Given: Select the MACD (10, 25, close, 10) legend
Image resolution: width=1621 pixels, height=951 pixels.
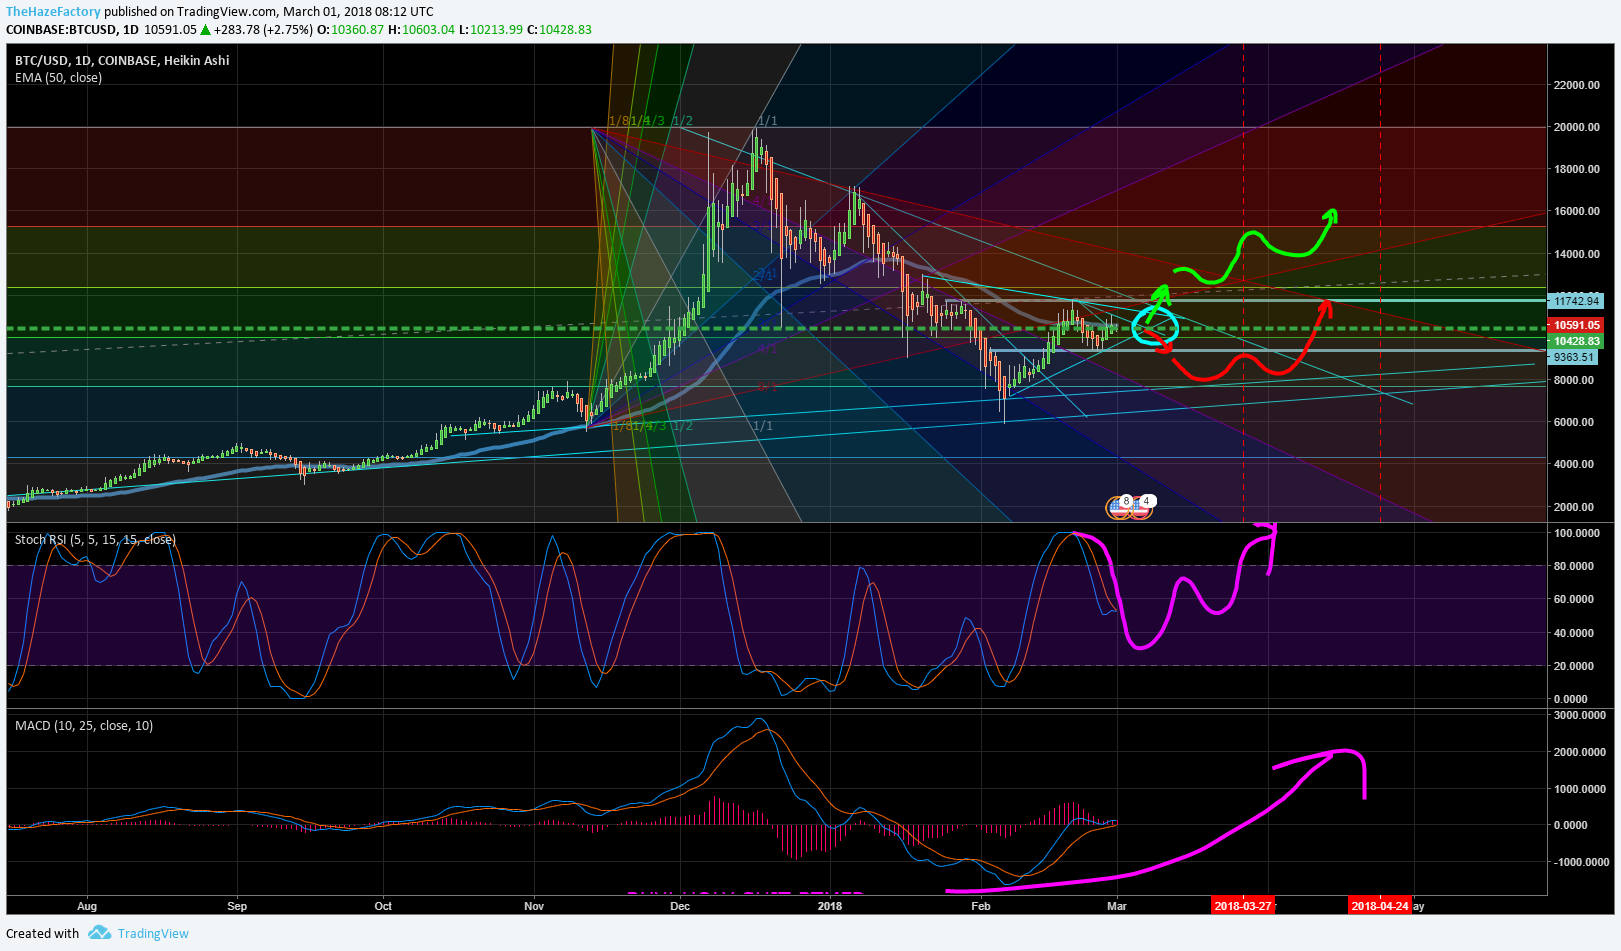Looking at the screenshot, I should (x=84, y=725).
